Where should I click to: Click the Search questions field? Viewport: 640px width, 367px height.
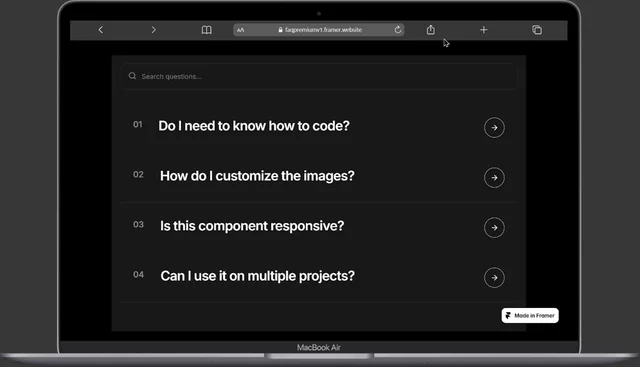pos(319,76)
